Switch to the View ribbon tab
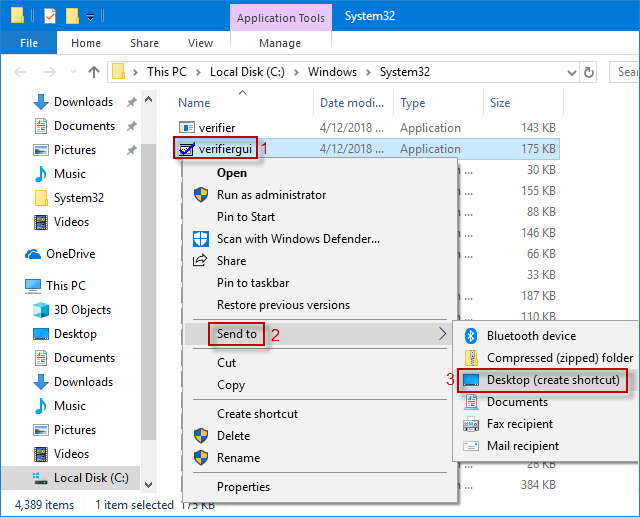The image size is (640, 517). [200, 43]
